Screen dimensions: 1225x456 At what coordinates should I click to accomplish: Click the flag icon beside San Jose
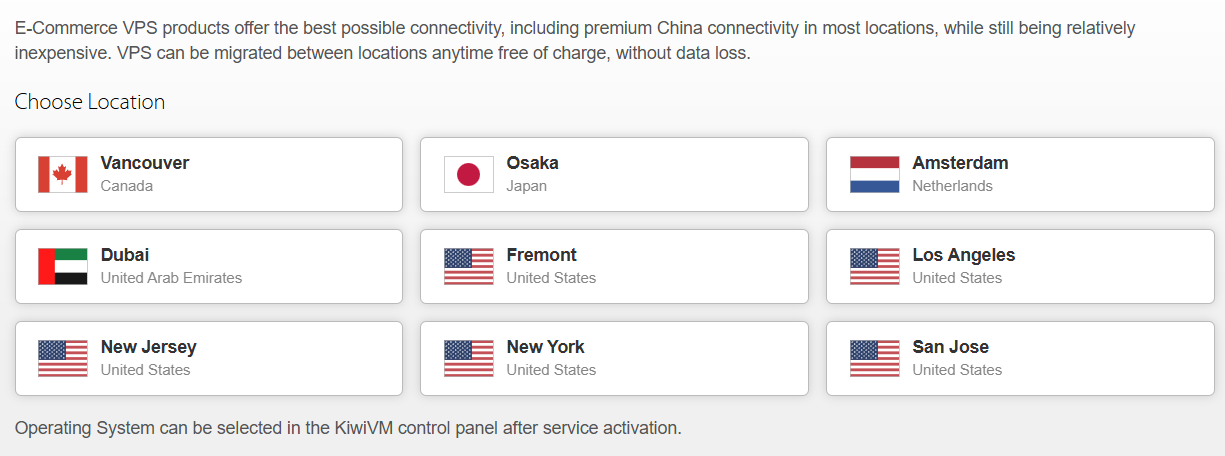click(x=874, y=358)
